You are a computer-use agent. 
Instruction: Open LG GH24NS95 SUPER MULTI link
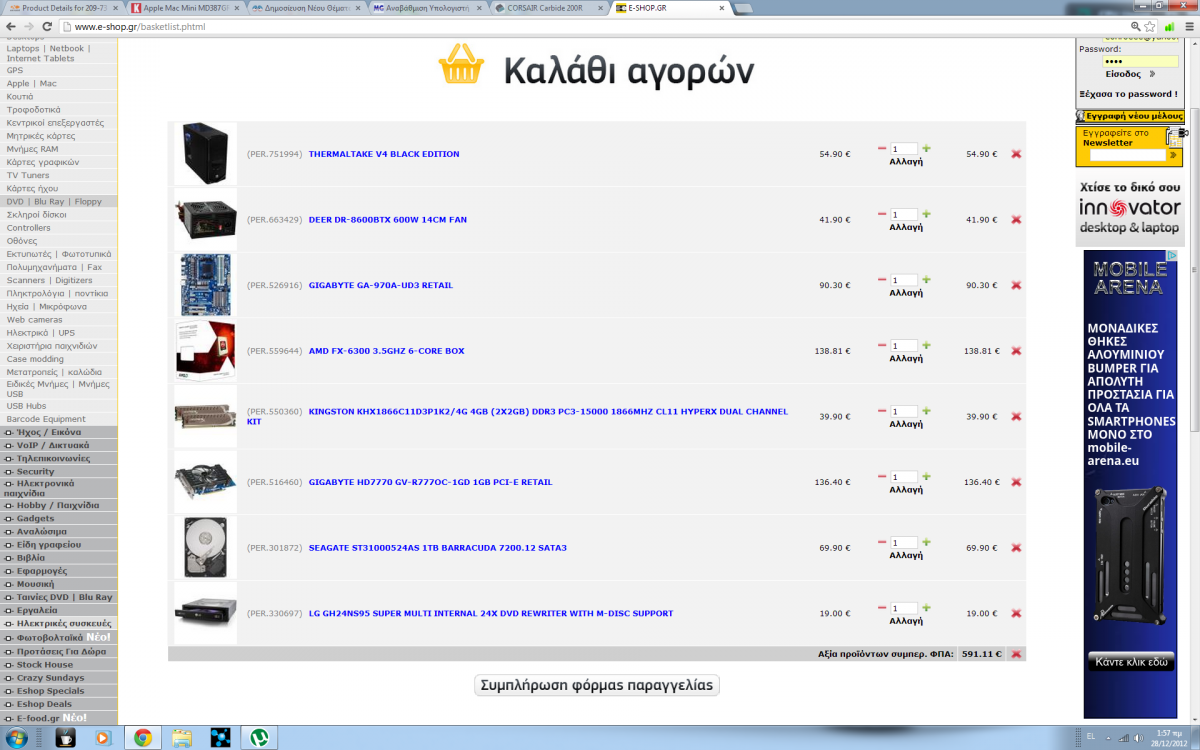(491, 613)
